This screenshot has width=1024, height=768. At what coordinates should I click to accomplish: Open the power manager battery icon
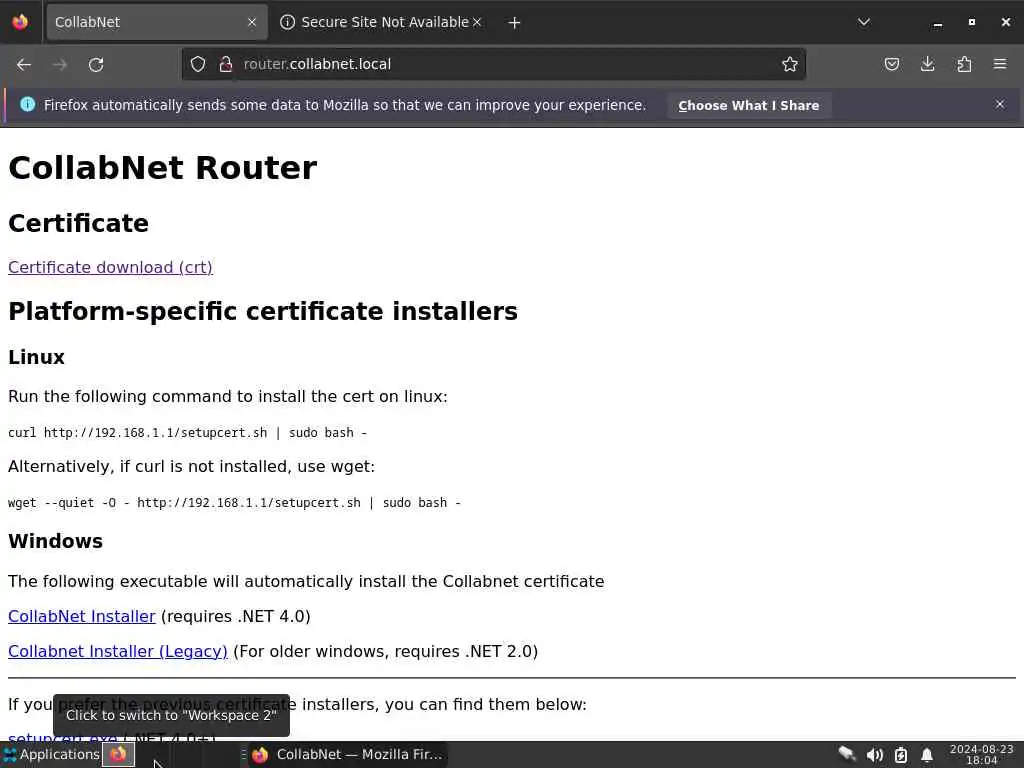click(x=901, y=755)
